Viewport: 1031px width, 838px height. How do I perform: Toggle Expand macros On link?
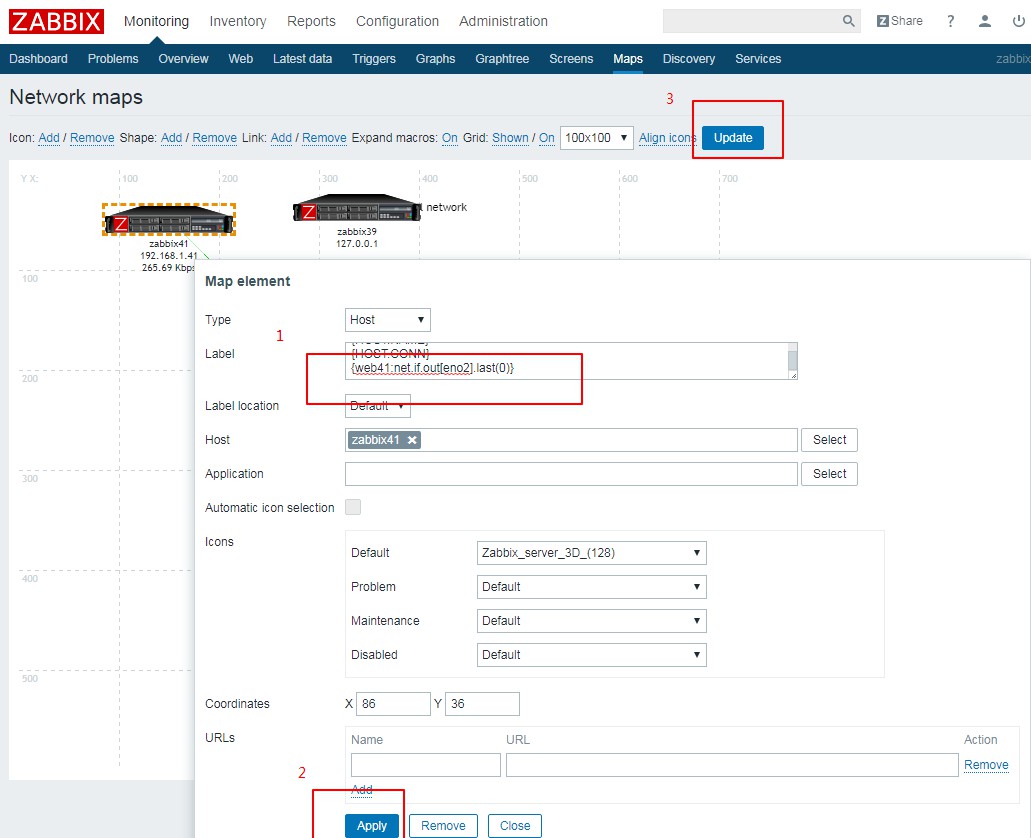(x=449, y=138)
